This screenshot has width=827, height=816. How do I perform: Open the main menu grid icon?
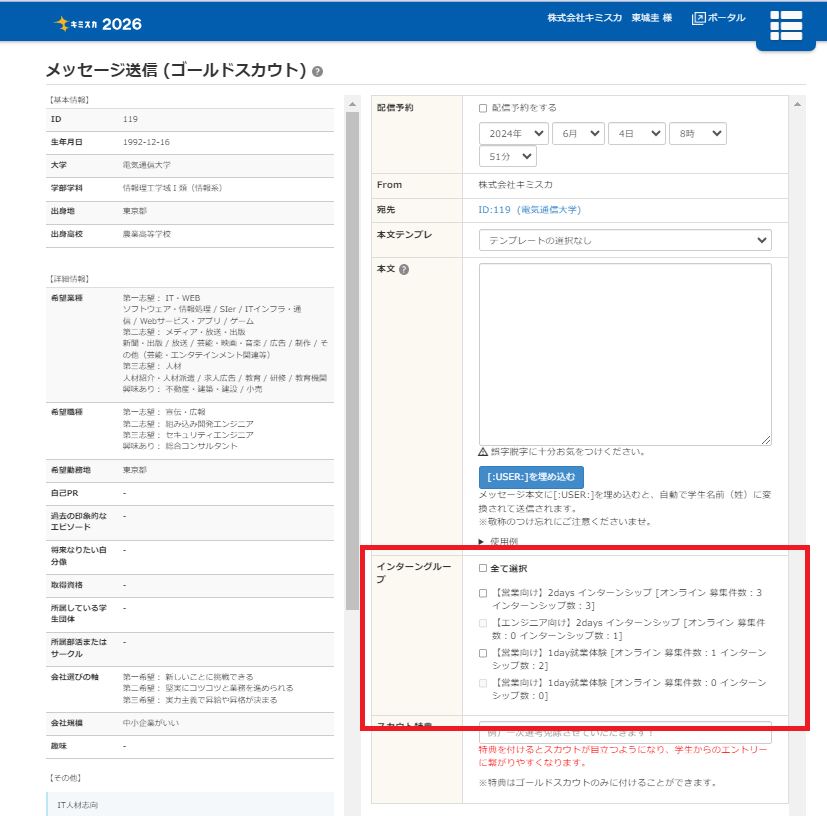tap(786, 25)
